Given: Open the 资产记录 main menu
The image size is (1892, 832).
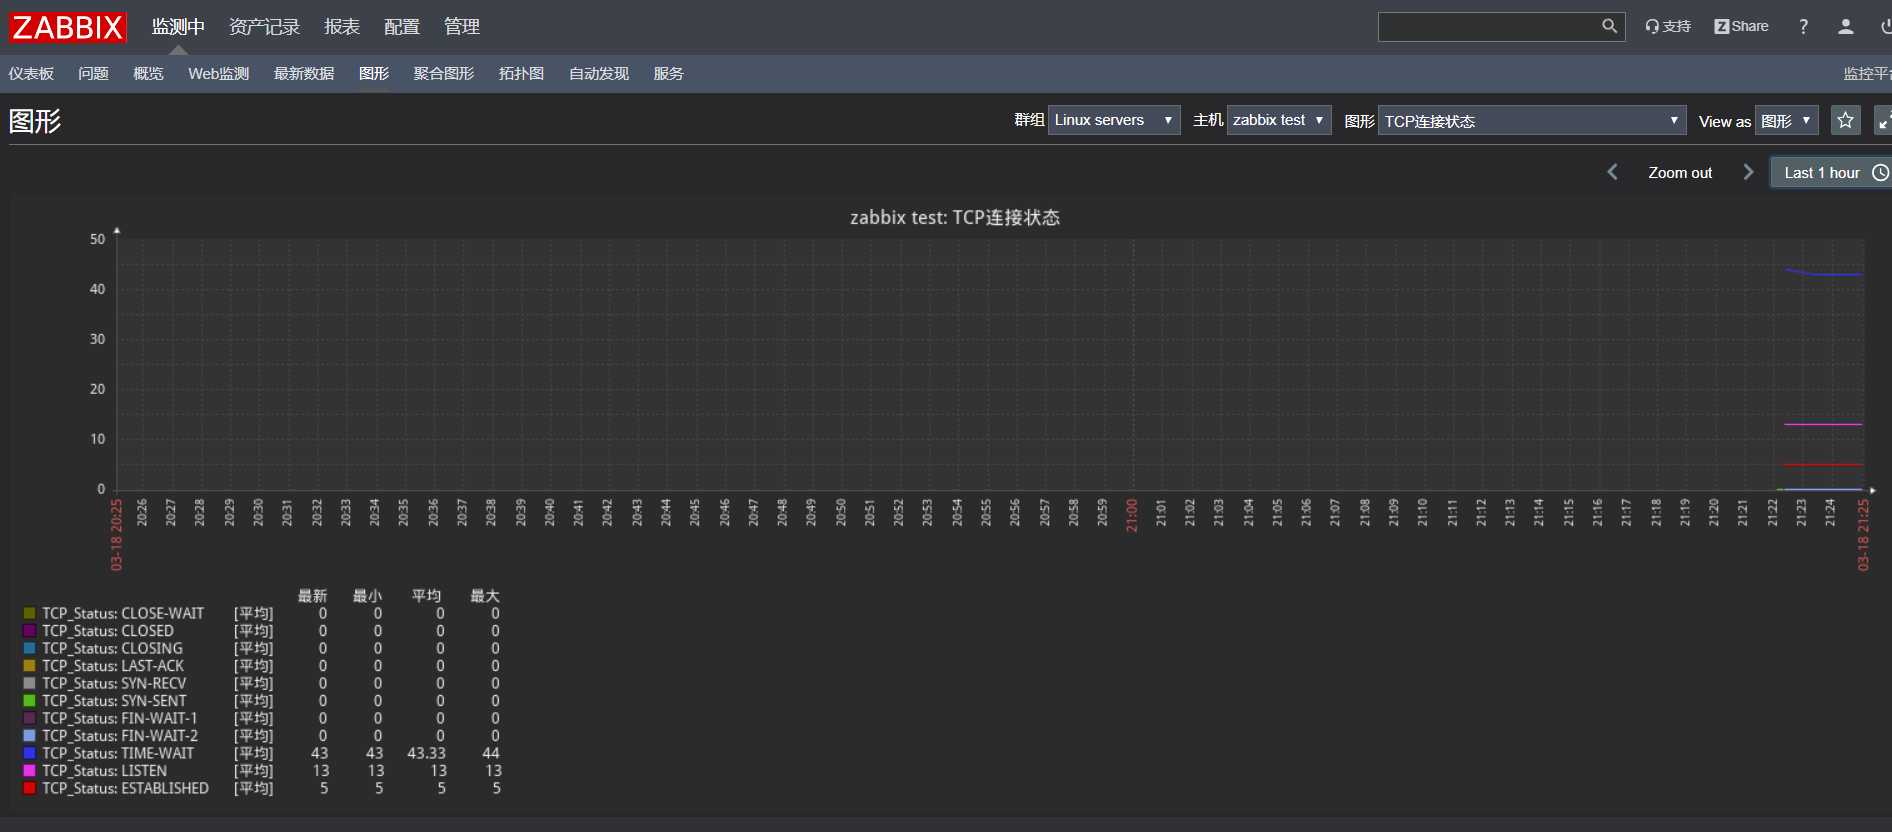Looking at the screenshot, I should click(264, 27).
